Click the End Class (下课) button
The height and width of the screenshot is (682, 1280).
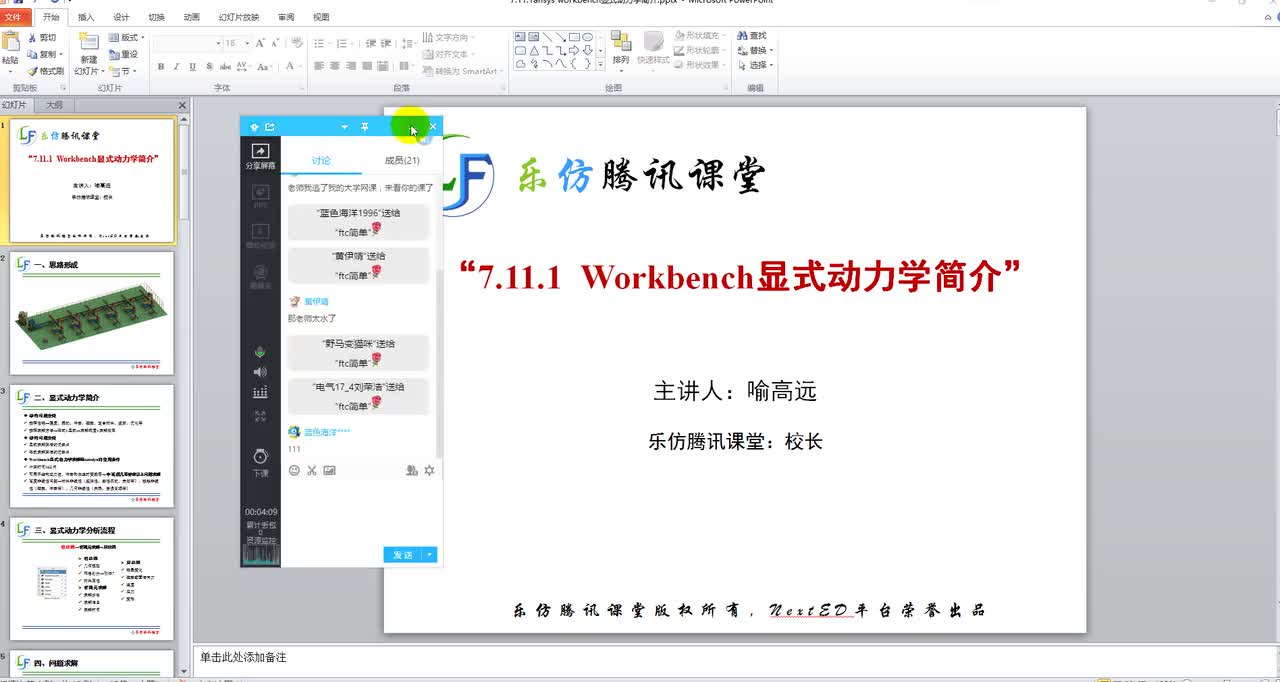(x=260, y=463)
